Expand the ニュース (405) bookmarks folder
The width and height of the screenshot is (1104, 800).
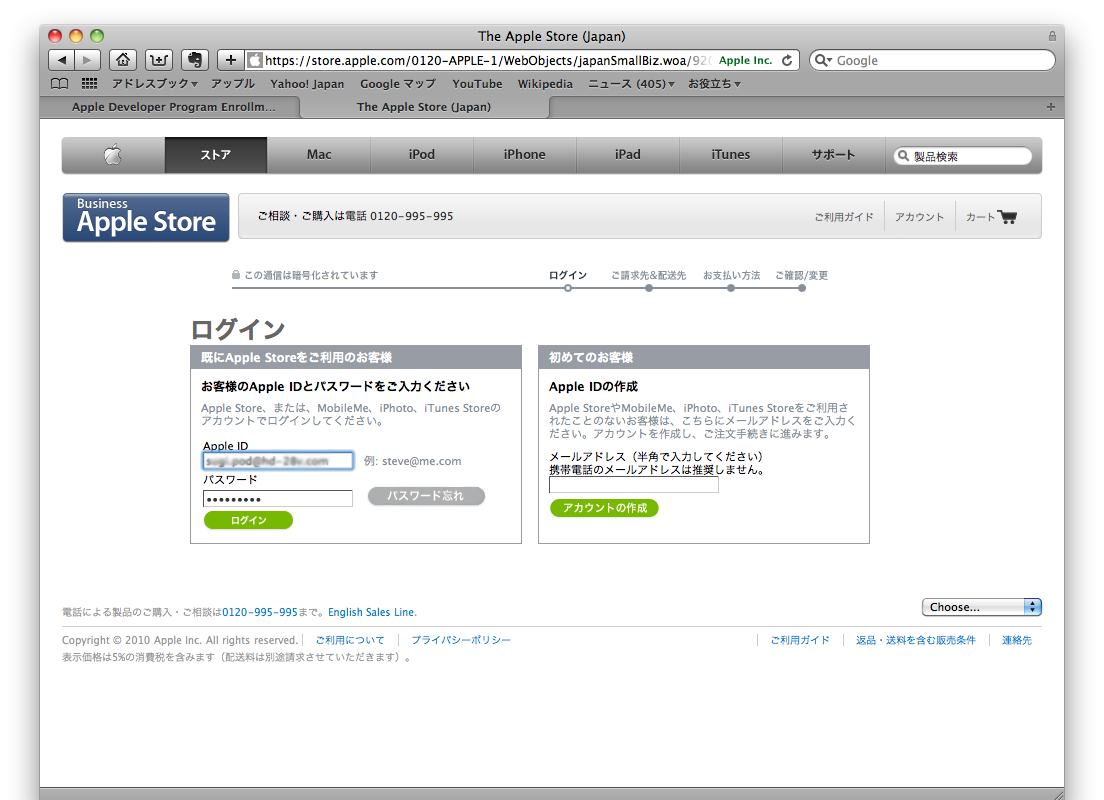631,84
